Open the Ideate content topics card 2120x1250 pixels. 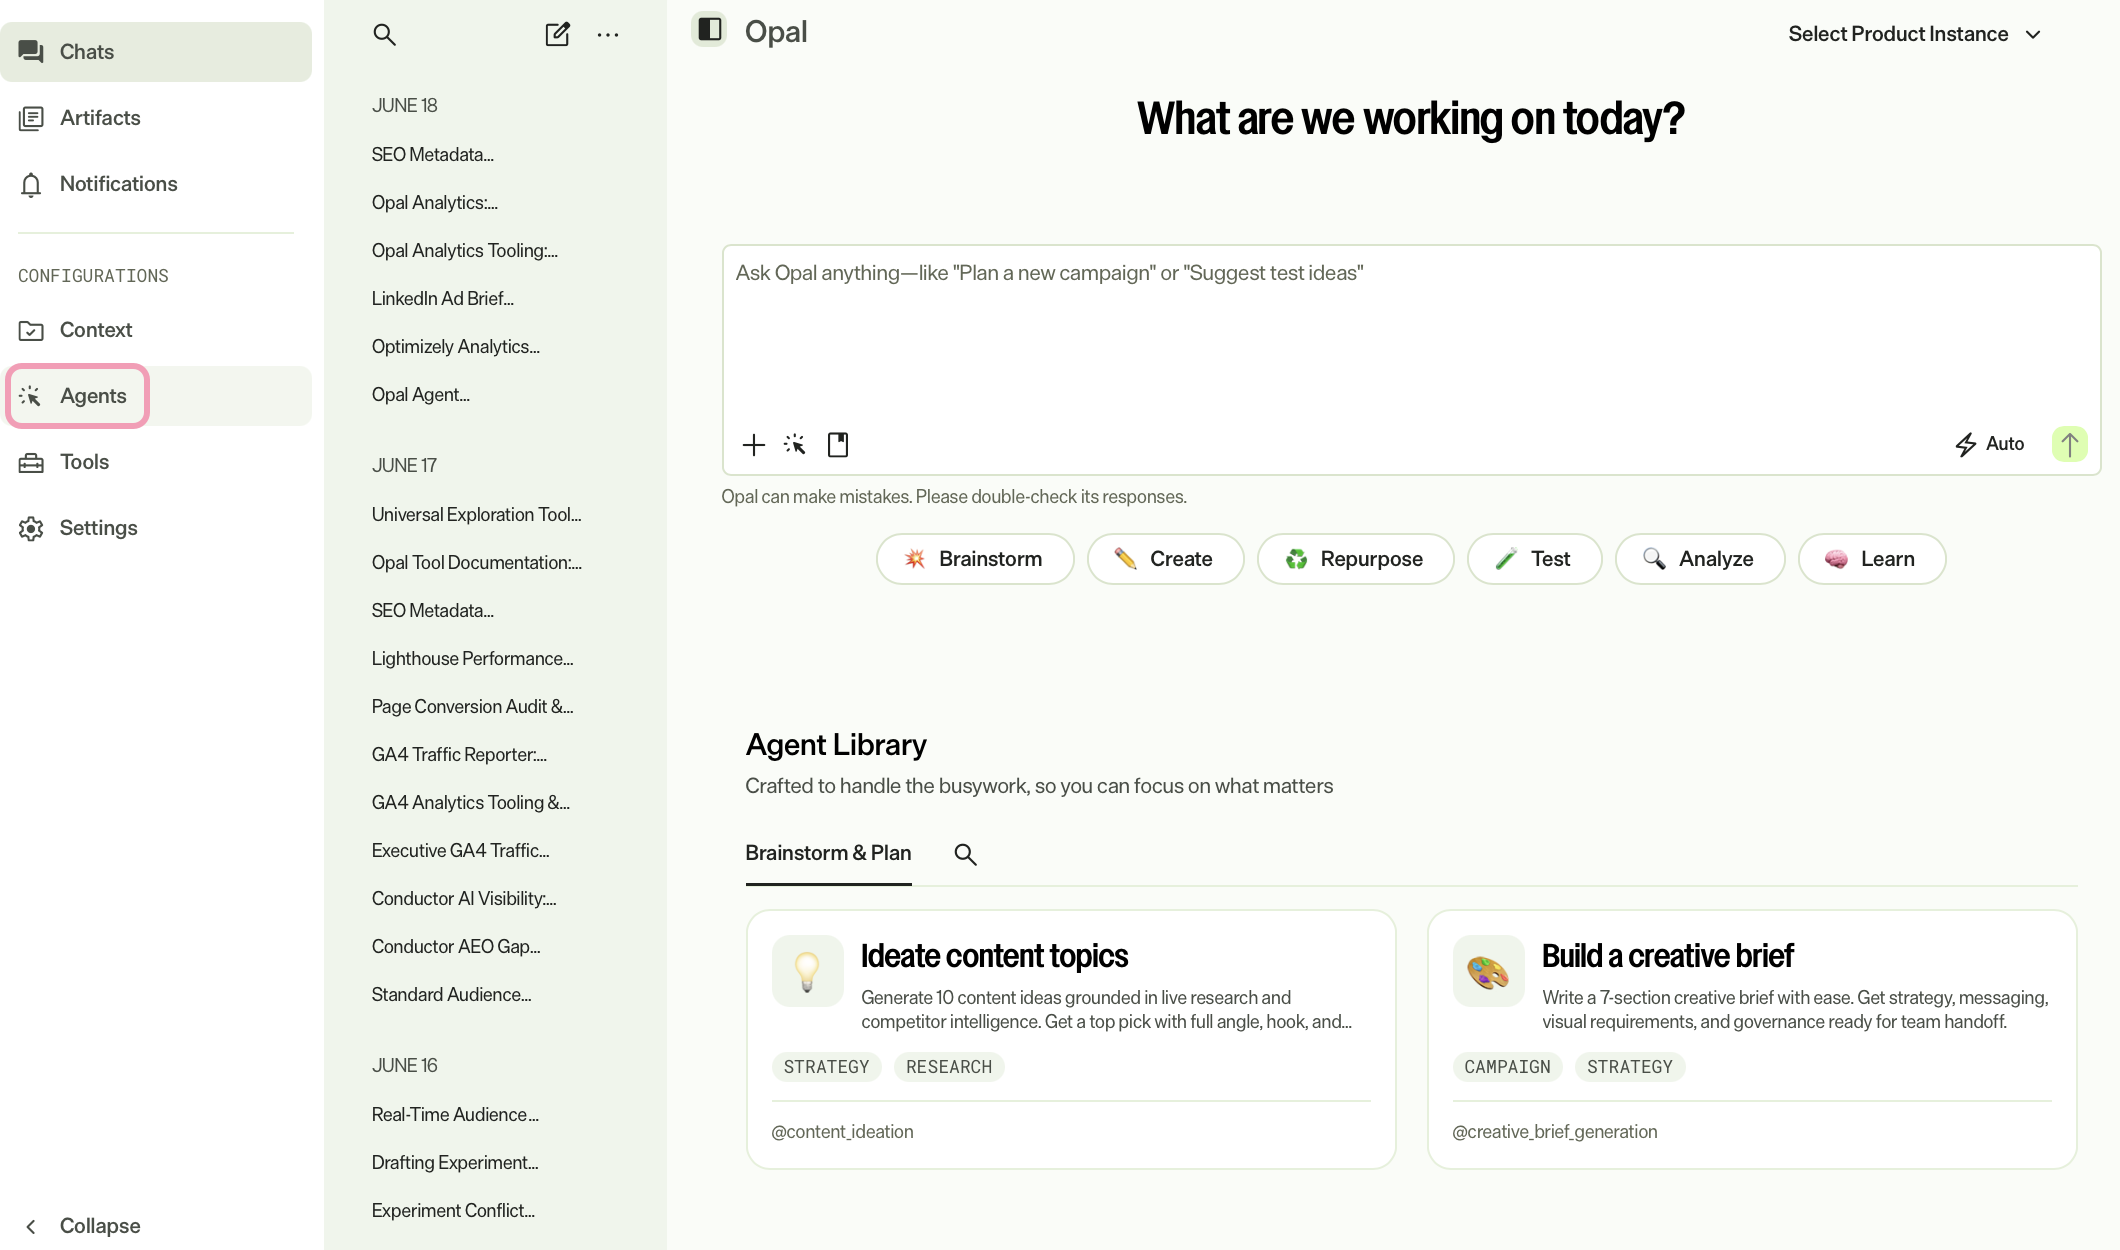[1071, 1039]
